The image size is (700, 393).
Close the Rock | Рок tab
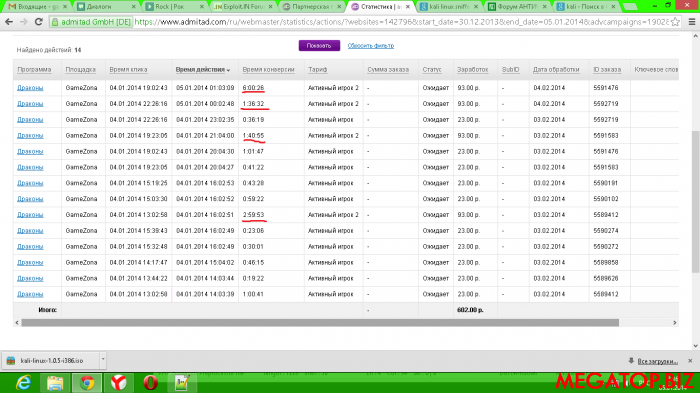(202, 7)
